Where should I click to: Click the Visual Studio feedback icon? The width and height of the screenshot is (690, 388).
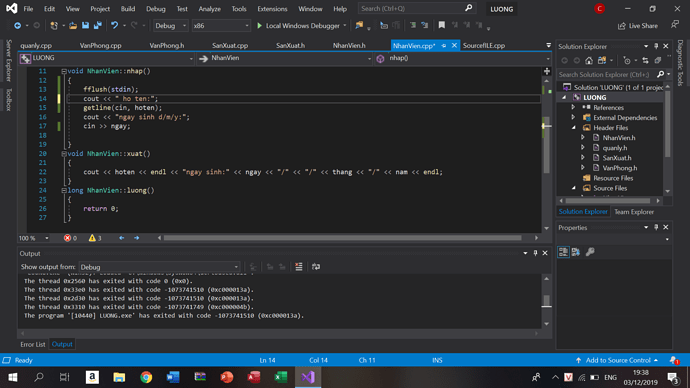coord(675,25)
